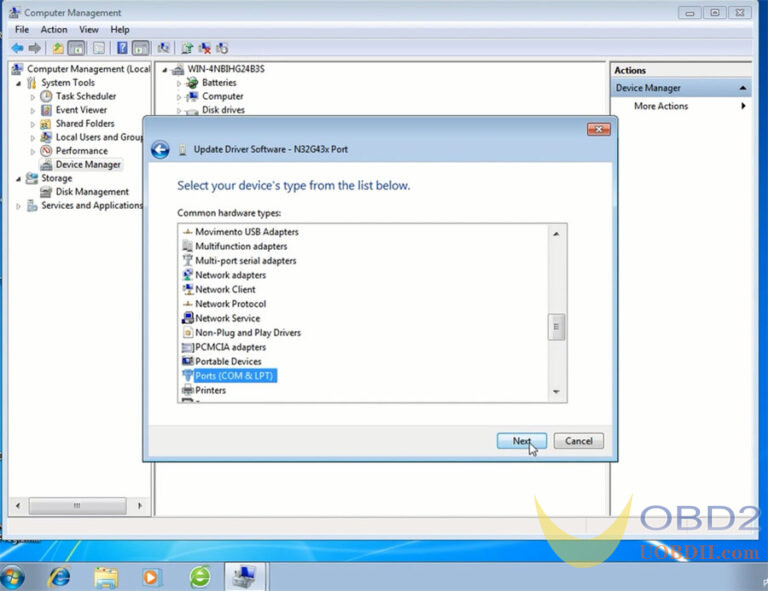Collapse the System Tools tree node
This screenshot has width=768, height=591.
(19, 83)
